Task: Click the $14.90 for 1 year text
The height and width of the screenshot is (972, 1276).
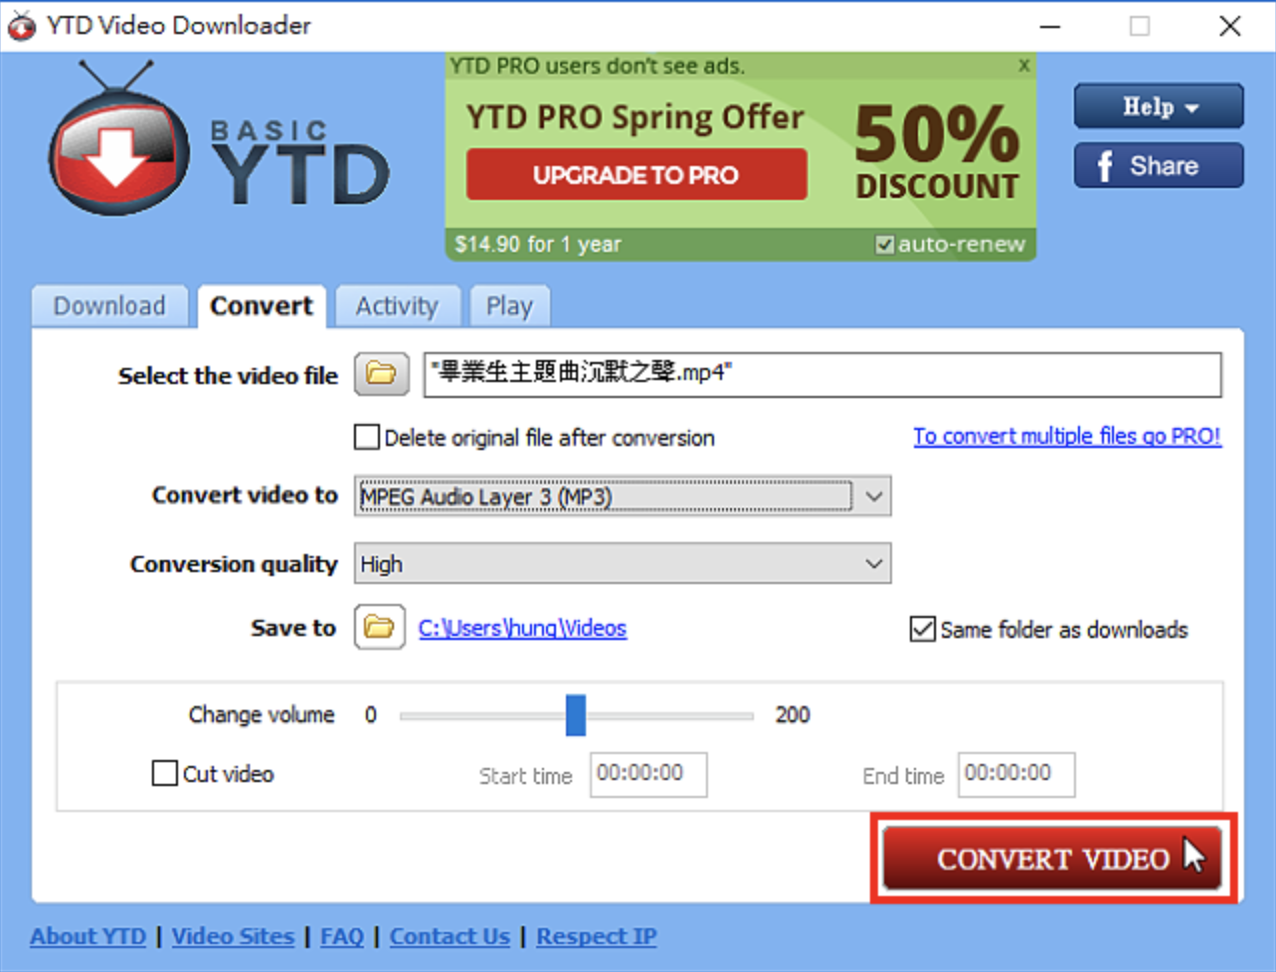Action: [538, 244]
